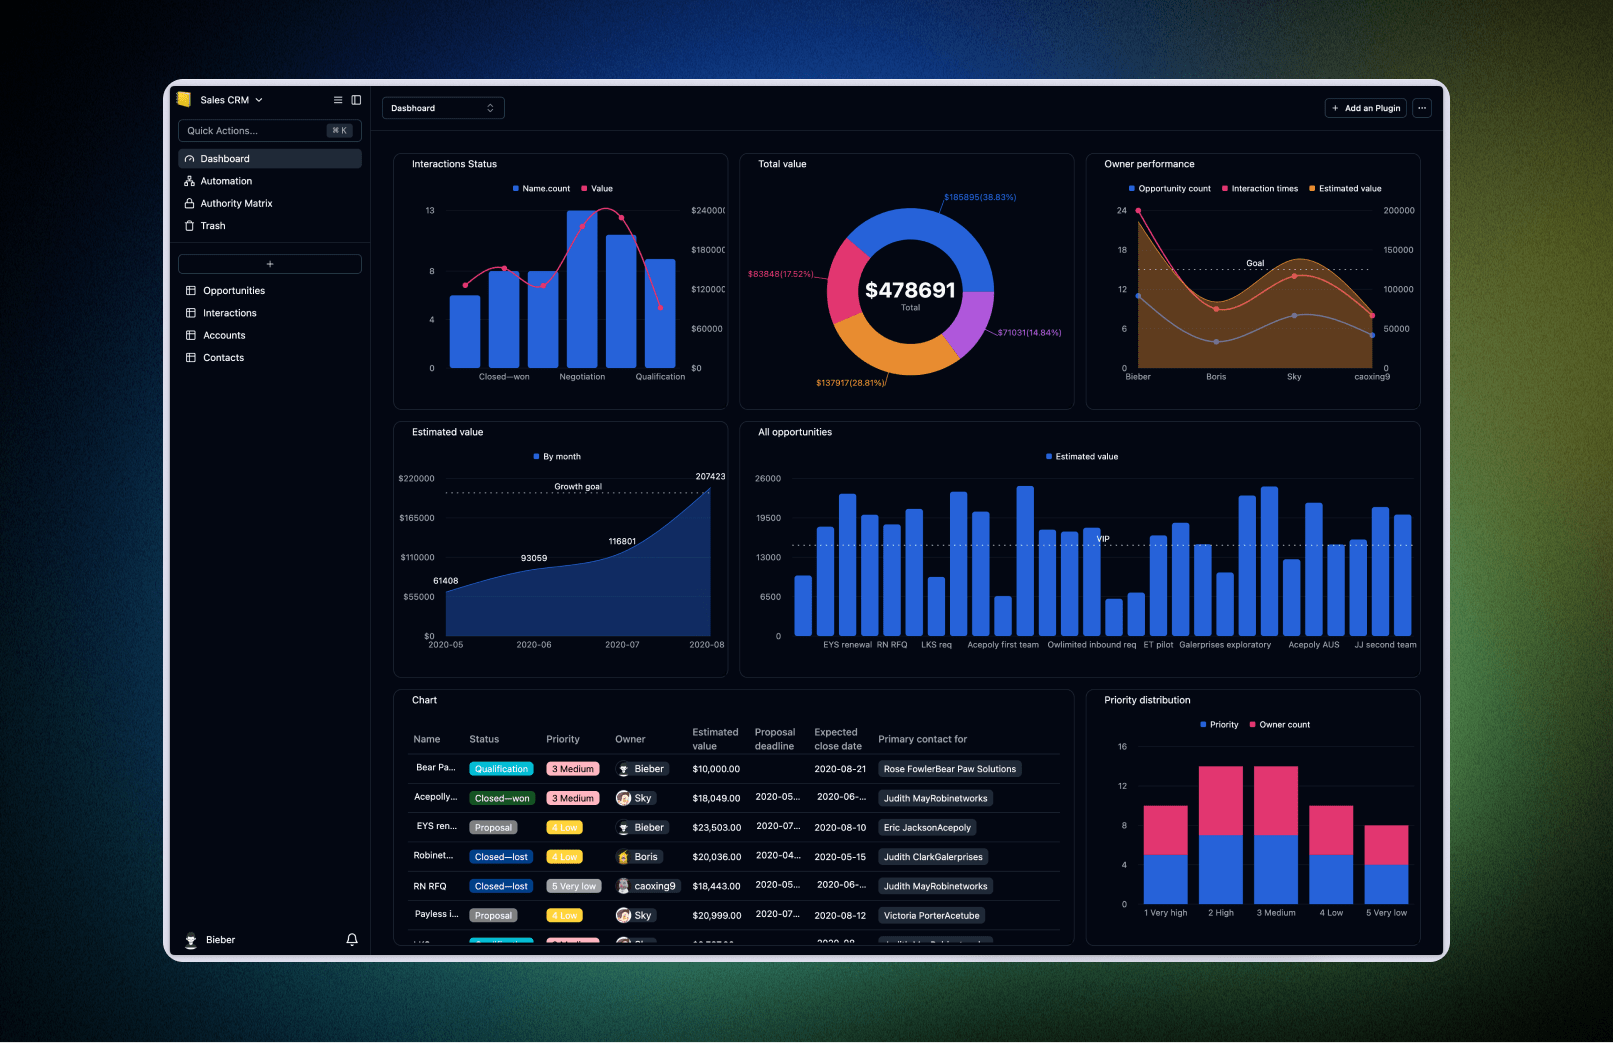Click the Authority Matrix lock icon
The height and width of the screenshot is (1043, 1613).
click(x=190, y=203)
